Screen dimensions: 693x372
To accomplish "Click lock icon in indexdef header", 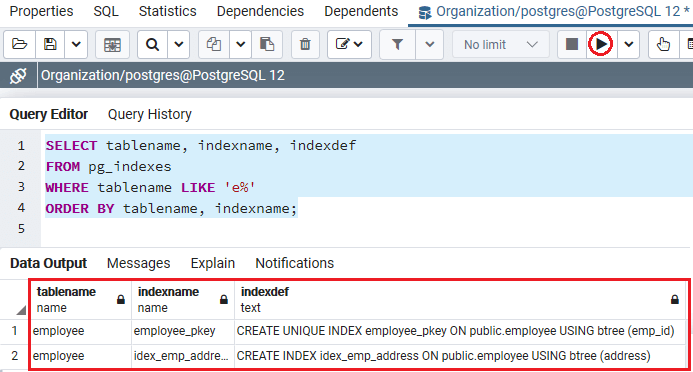I will [674, 300].
